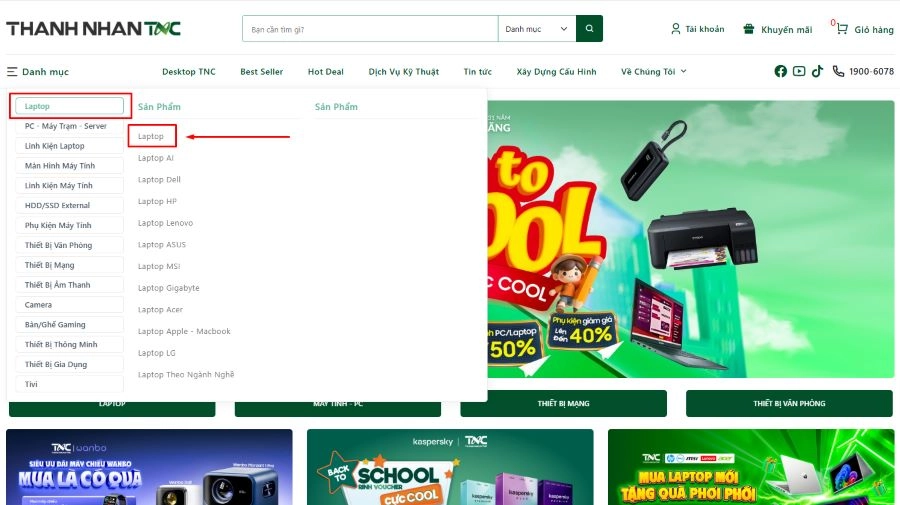The image size is (900, 505).
Task: Click the green THIẾT BỊ MẠNG button
Action: pos(564,403)
